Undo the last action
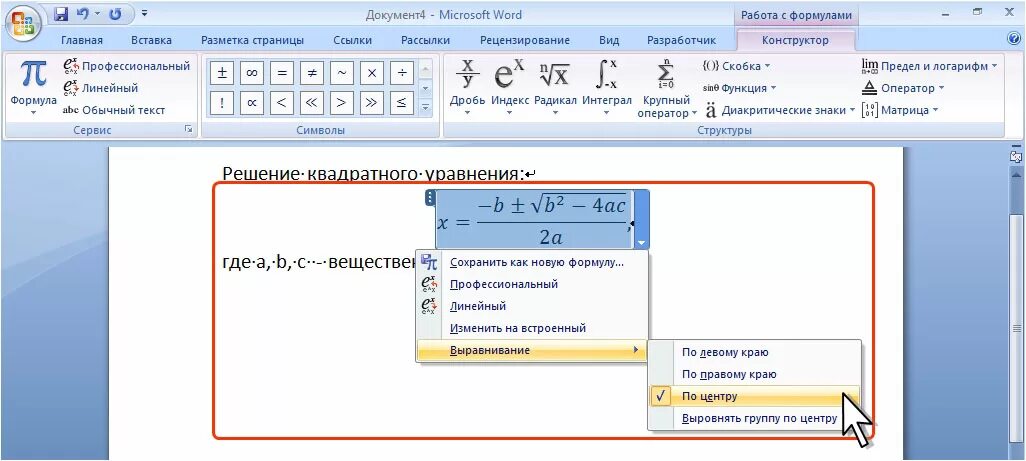This screenshot has width=1026, height=461. (x=83, y=14)
